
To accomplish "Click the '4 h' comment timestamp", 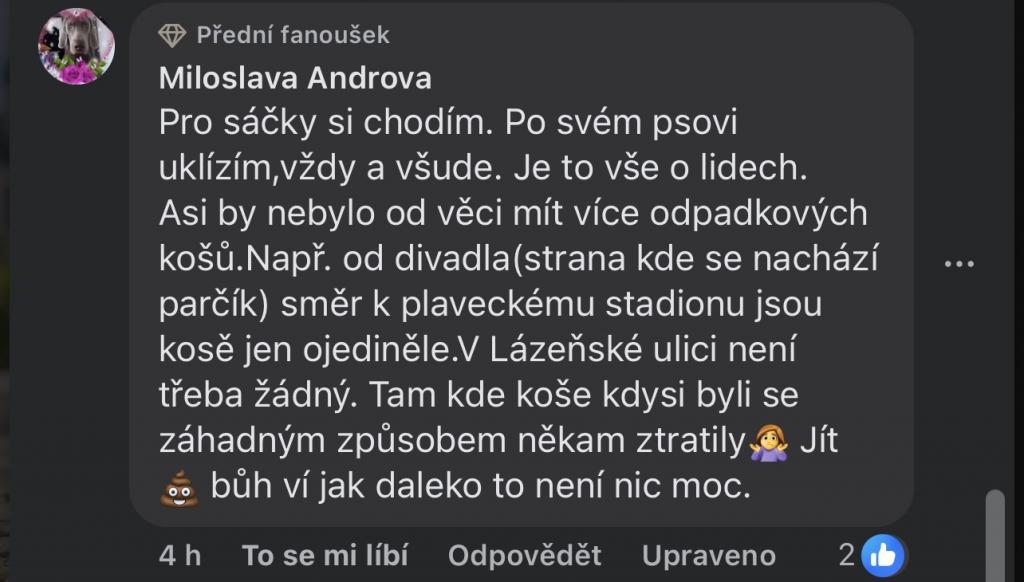I will coord(180,555).
